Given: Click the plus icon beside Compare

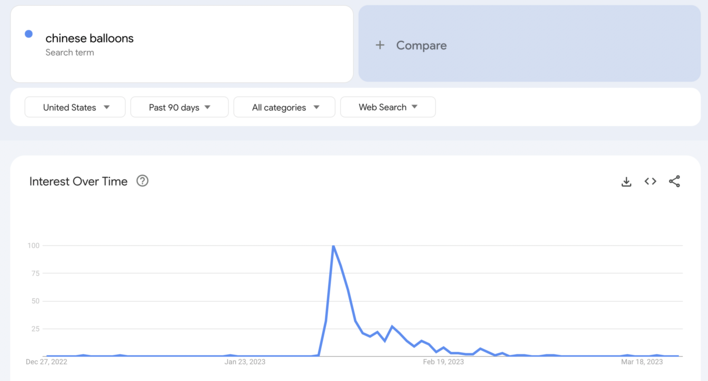Looking at the screenshot, I should pos(380,45).
